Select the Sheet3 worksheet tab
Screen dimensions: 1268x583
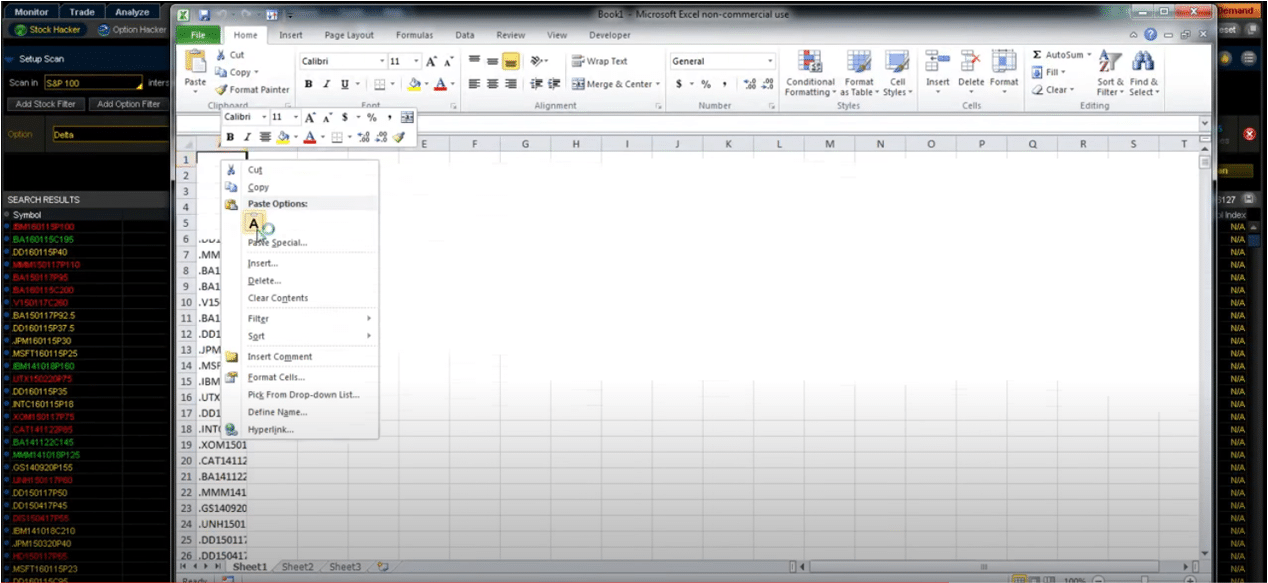point(345,567)
